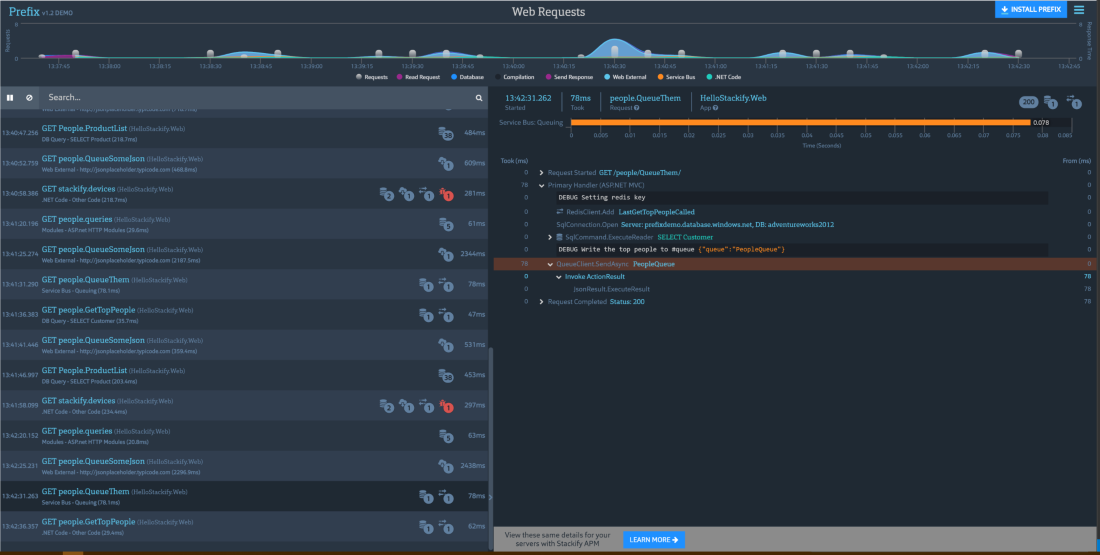Pause live request capture
1100x555 pixels.
tap(10, 98)
